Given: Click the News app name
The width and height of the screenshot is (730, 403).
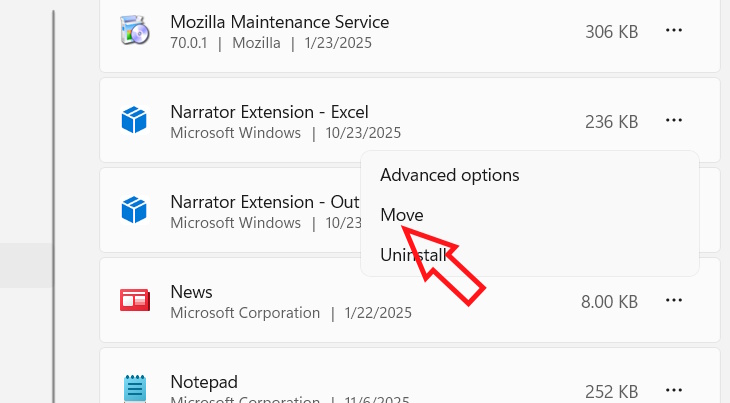Looking at the screenshot, I should coord(191,291).
